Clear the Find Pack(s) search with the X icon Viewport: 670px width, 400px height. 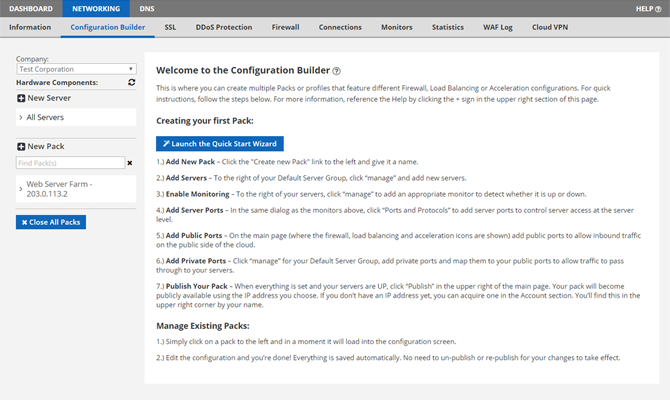(x=130, y=163)
